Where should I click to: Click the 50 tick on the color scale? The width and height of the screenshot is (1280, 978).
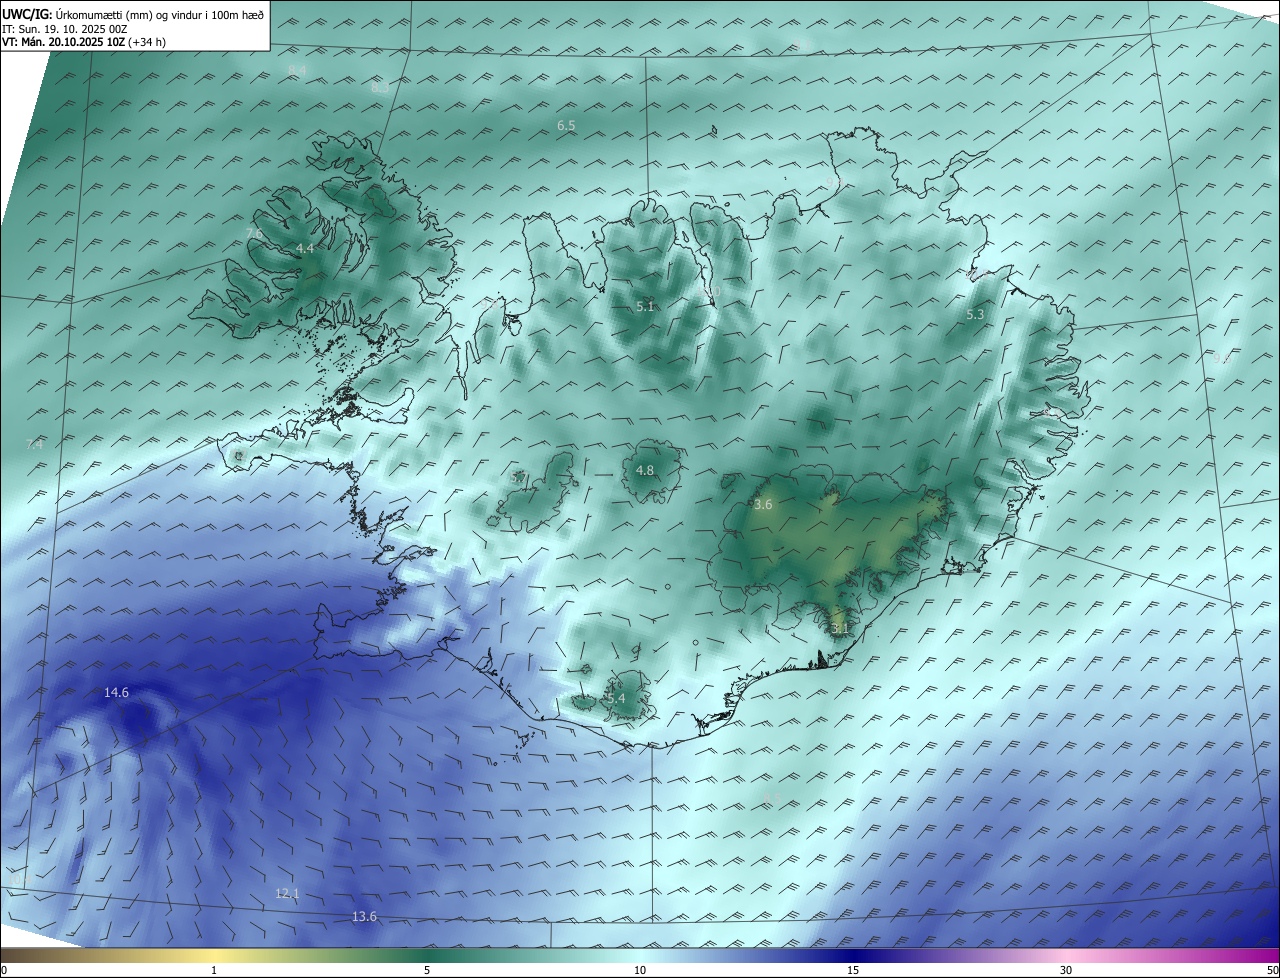pyautogui.click(x=1272, y=970)
